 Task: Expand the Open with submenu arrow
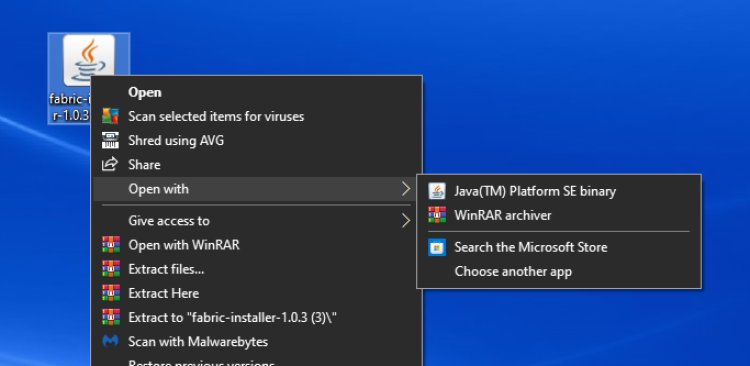coord(406,189)
